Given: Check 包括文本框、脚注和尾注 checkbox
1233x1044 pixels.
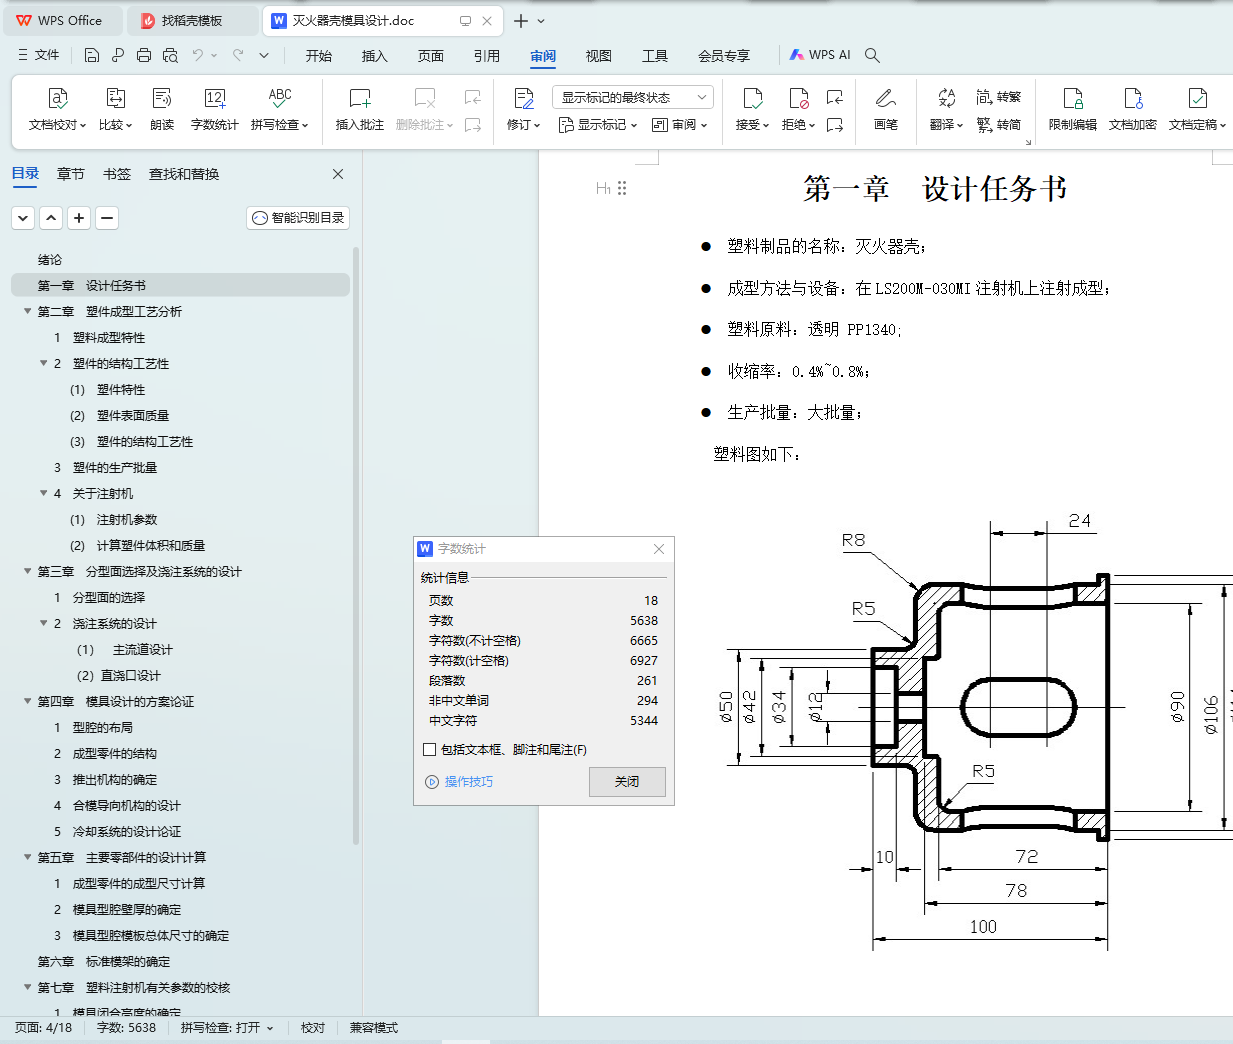Looking at the screenshot, I should tap(429, 749).
